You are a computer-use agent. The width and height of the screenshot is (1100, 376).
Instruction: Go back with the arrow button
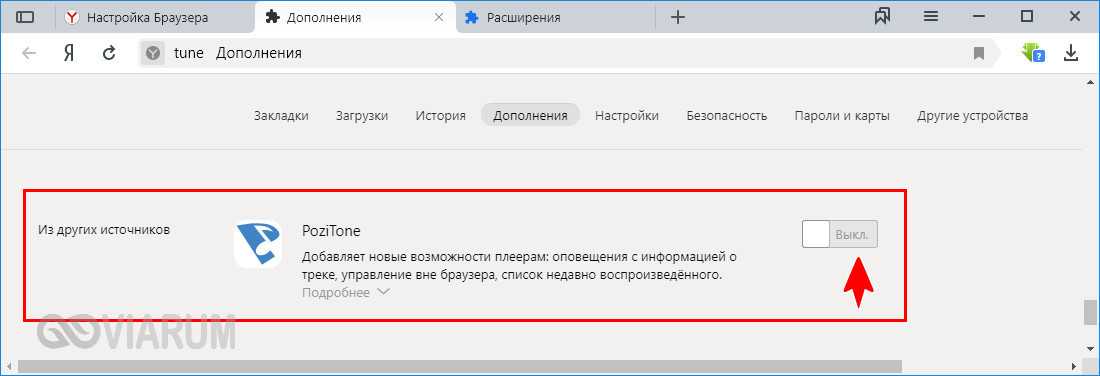(x=29, y=53)
